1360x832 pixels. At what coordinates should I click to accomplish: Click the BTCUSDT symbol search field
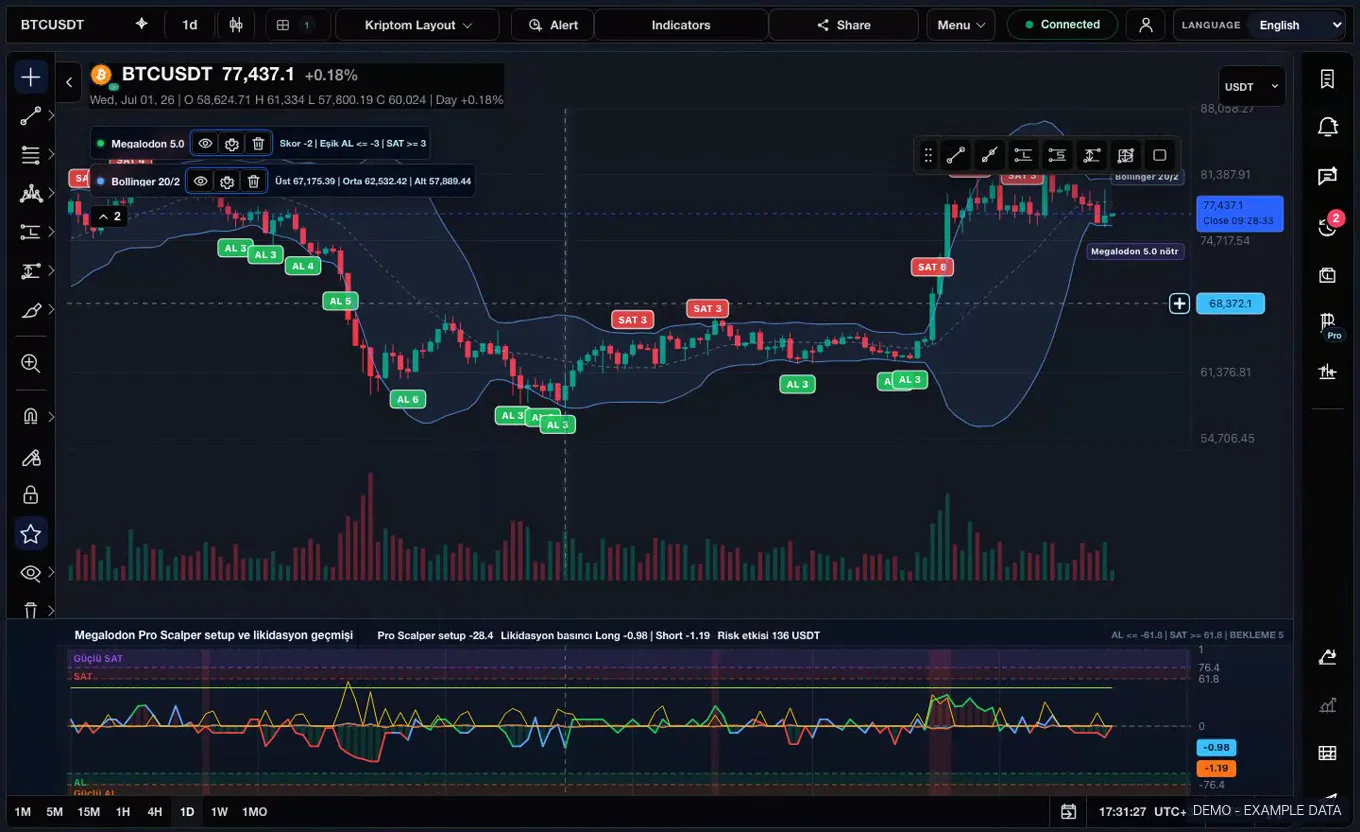[53, 25]
